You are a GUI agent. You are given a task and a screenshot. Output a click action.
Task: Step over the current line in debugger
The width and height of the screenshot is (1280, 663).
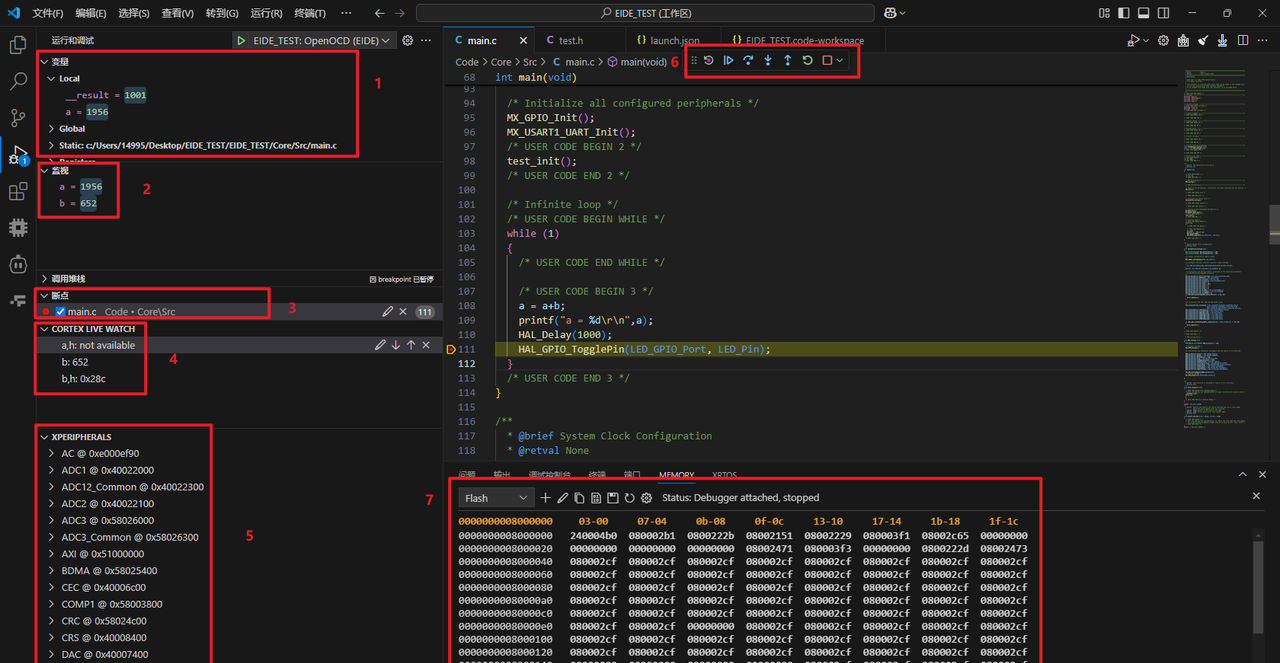click(x=748, y=60)
